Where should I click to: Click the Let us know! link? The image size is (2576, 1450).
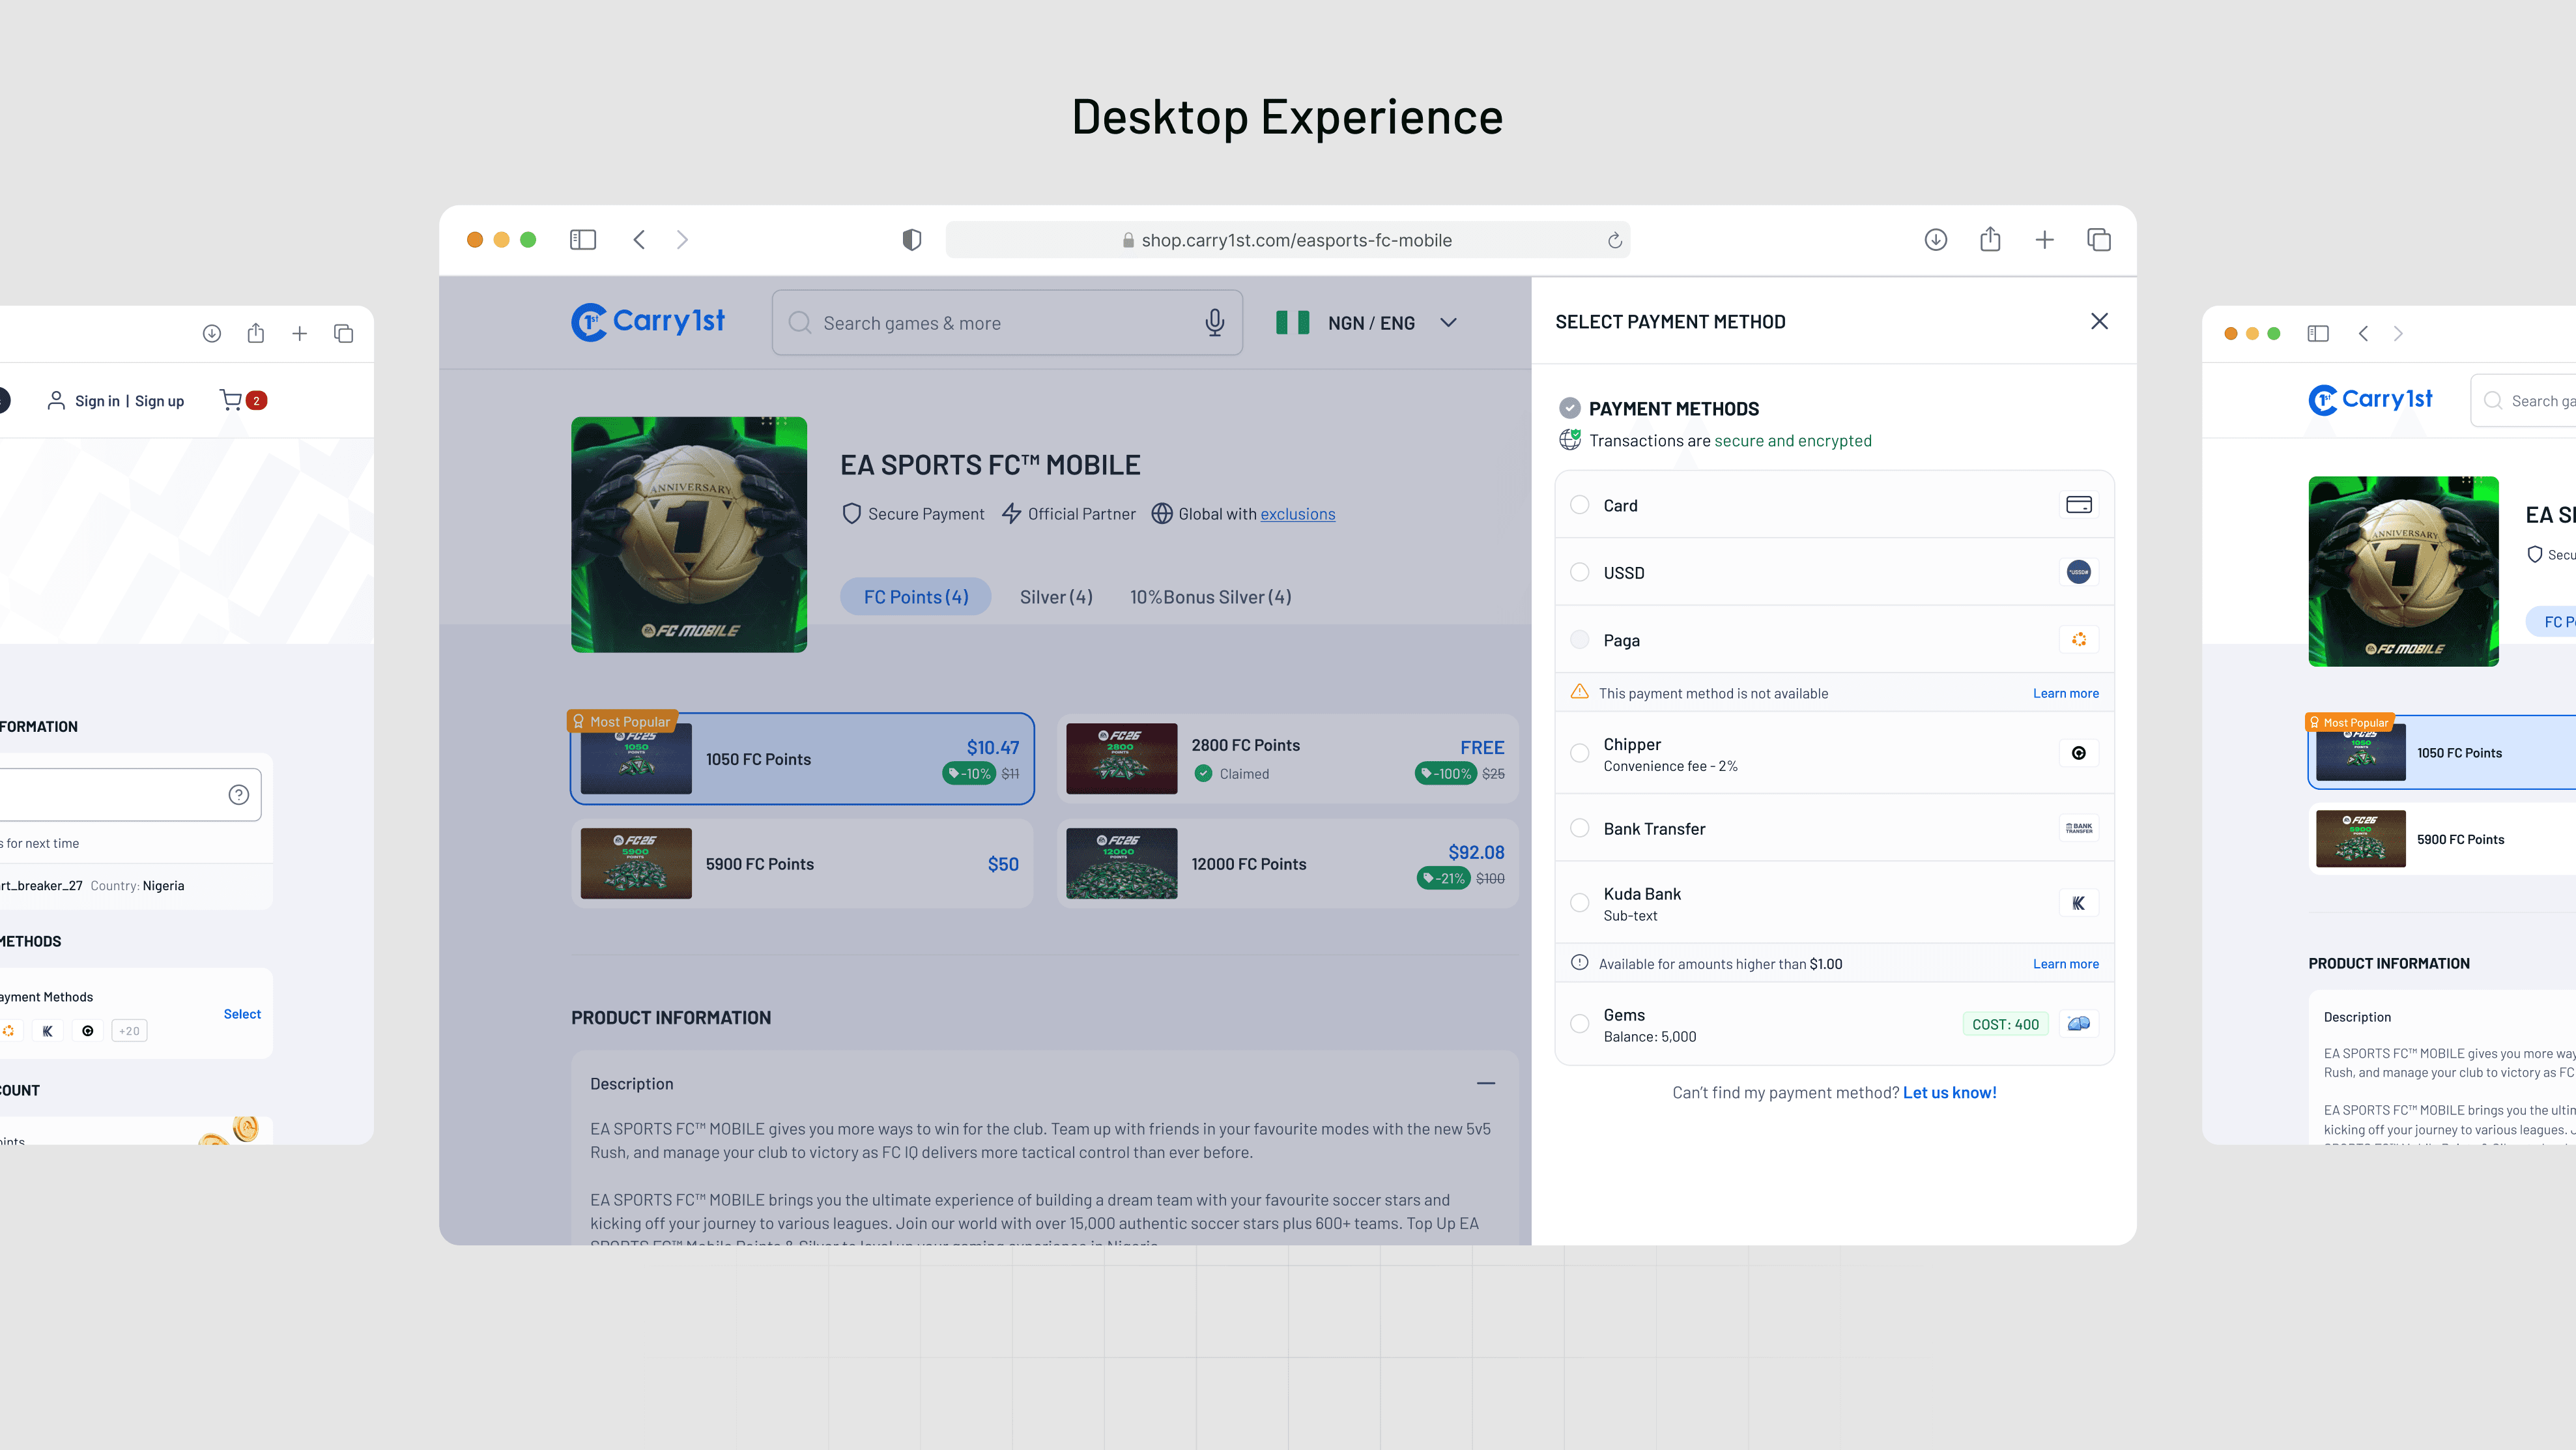pyautogui.click(x=1949, y=1092)
